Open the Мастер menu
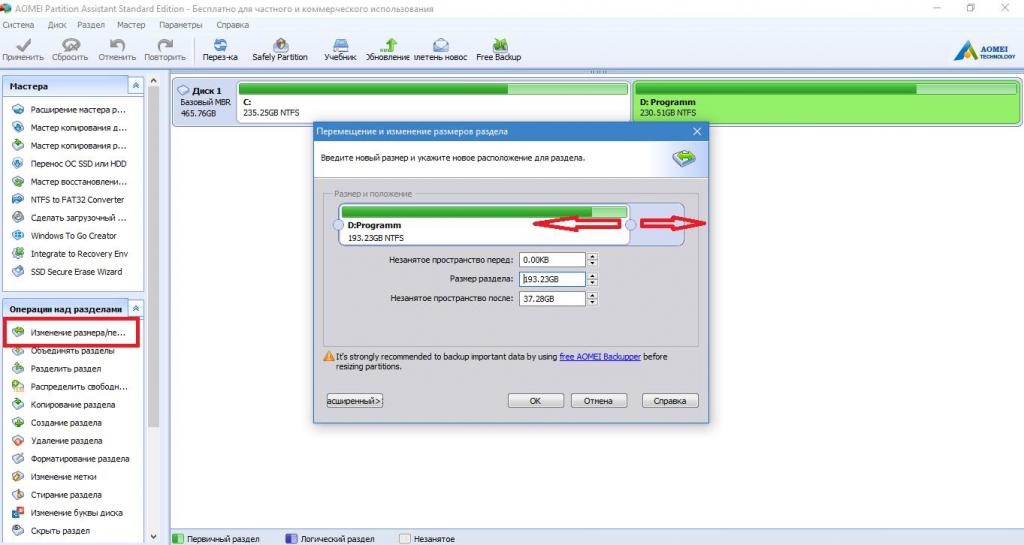1024x545 pixels. tap(131, 25)
